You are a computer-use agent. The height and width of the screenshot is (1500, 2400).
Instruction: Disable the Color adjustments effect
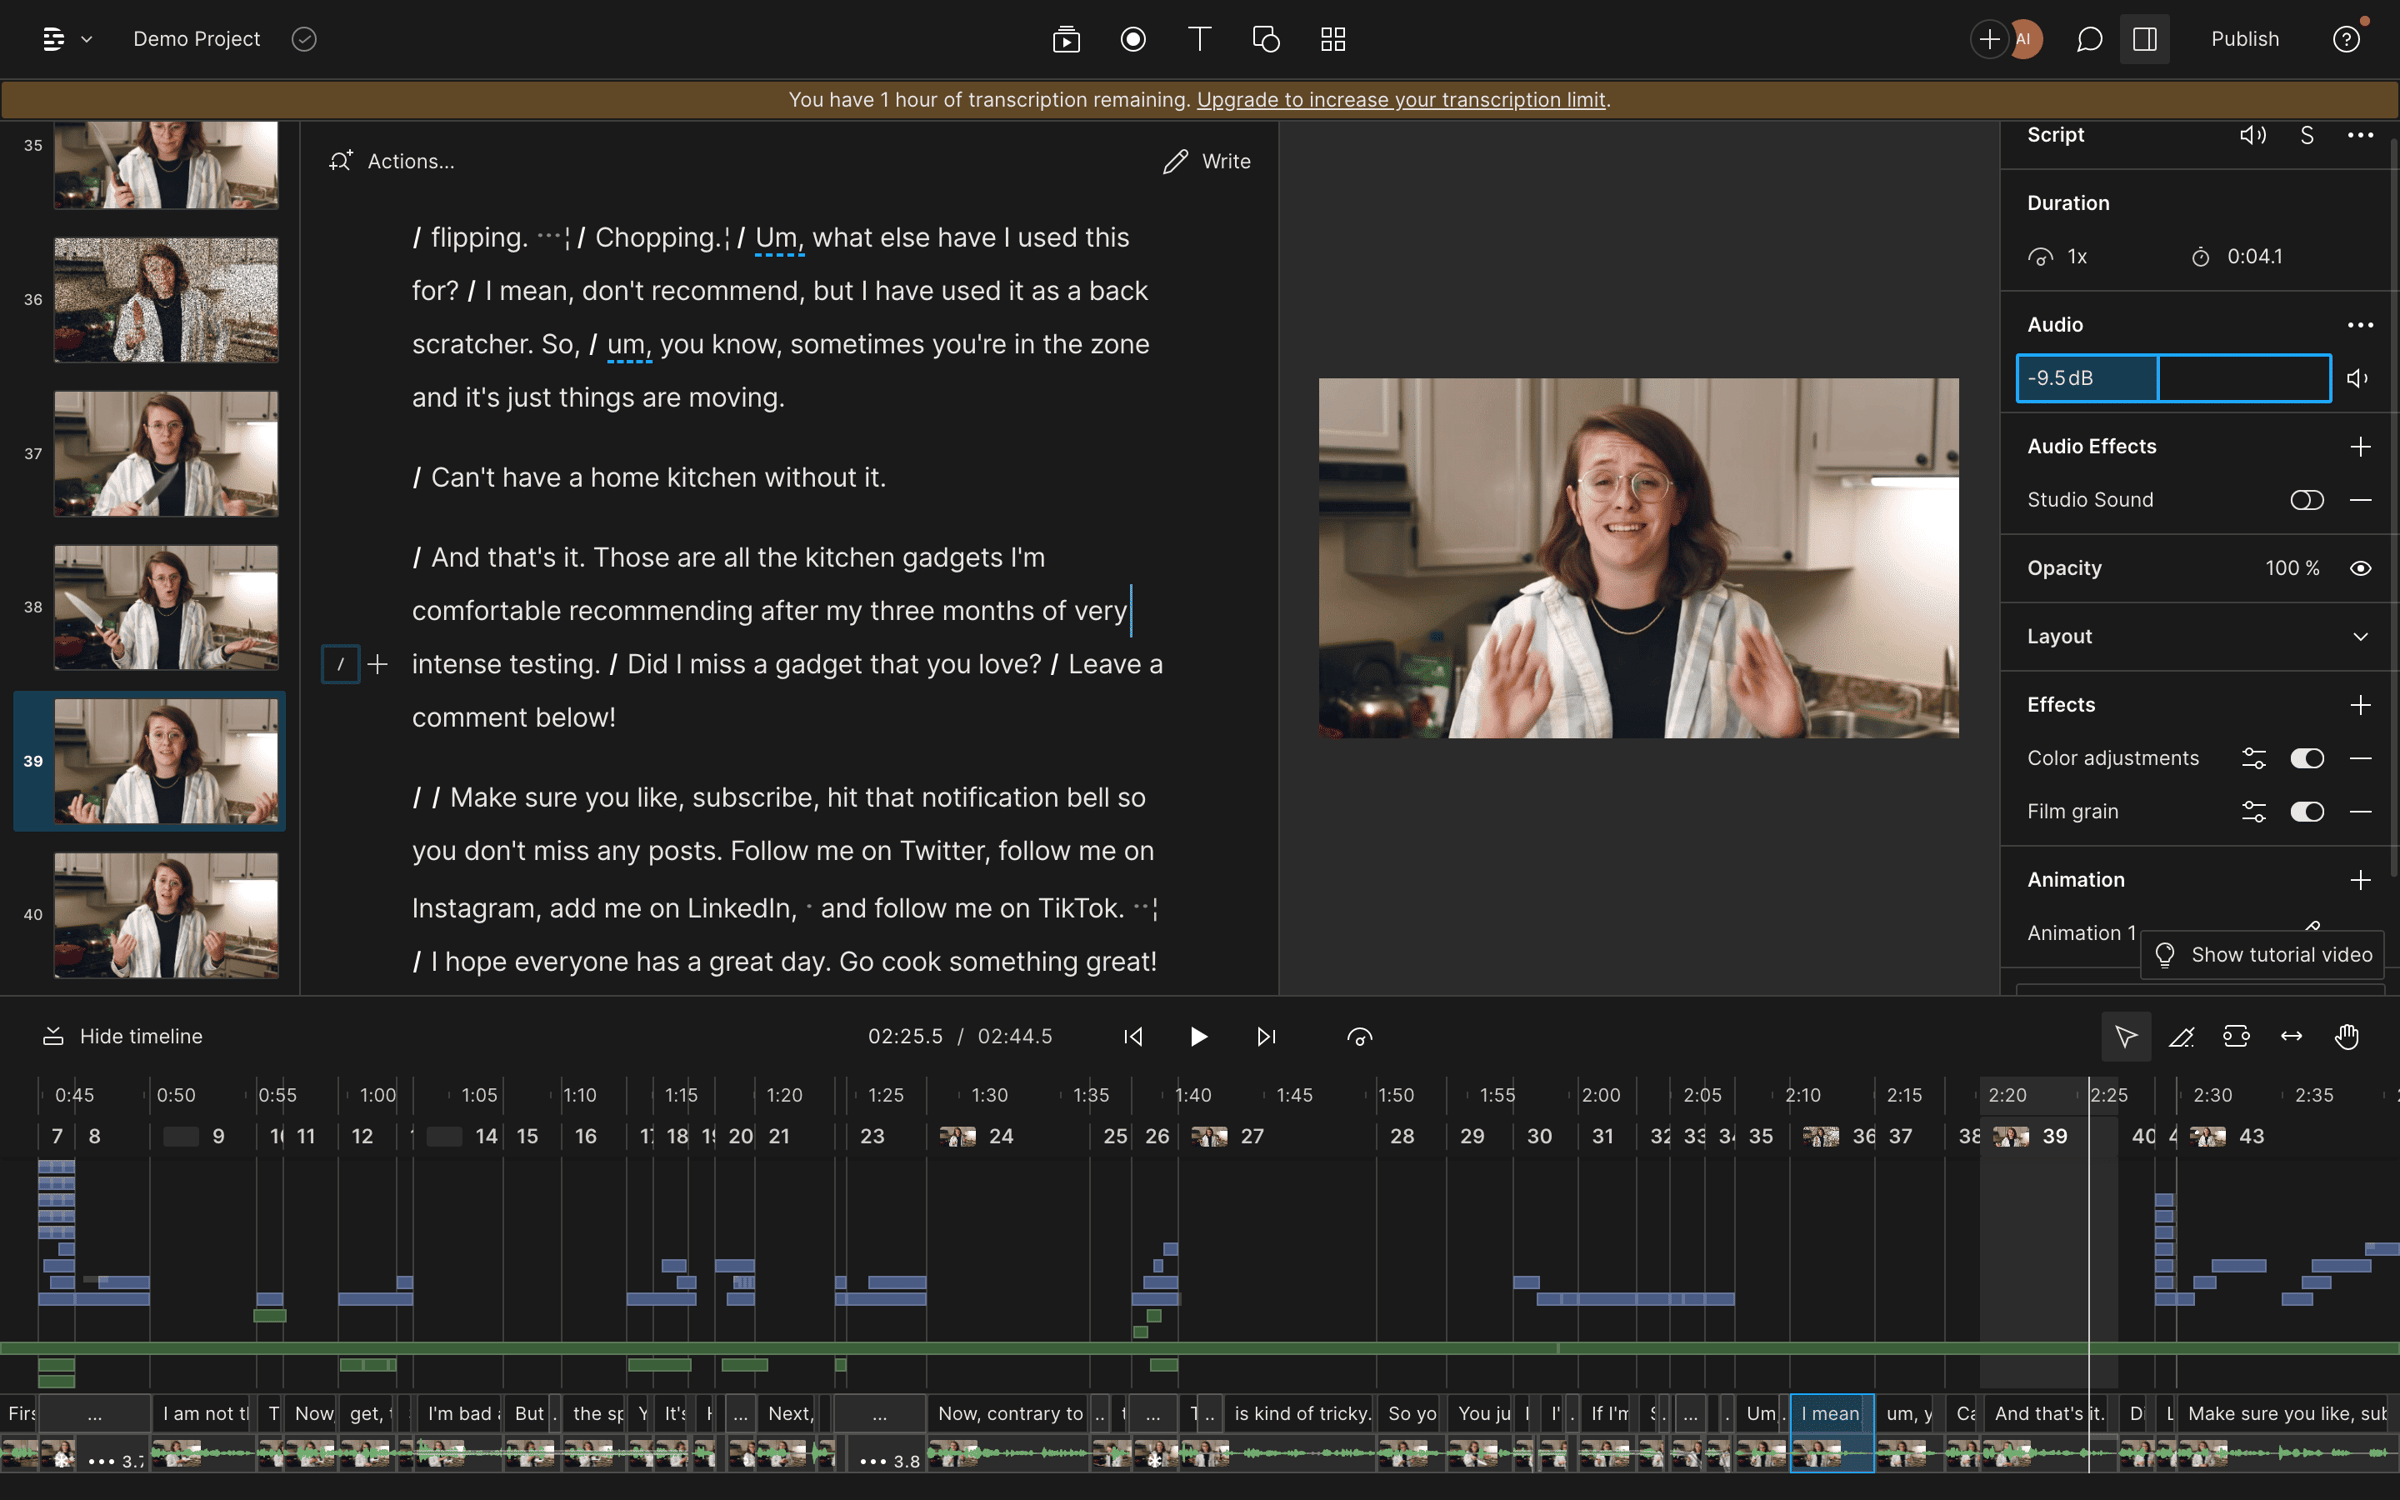coord(2308,758)
